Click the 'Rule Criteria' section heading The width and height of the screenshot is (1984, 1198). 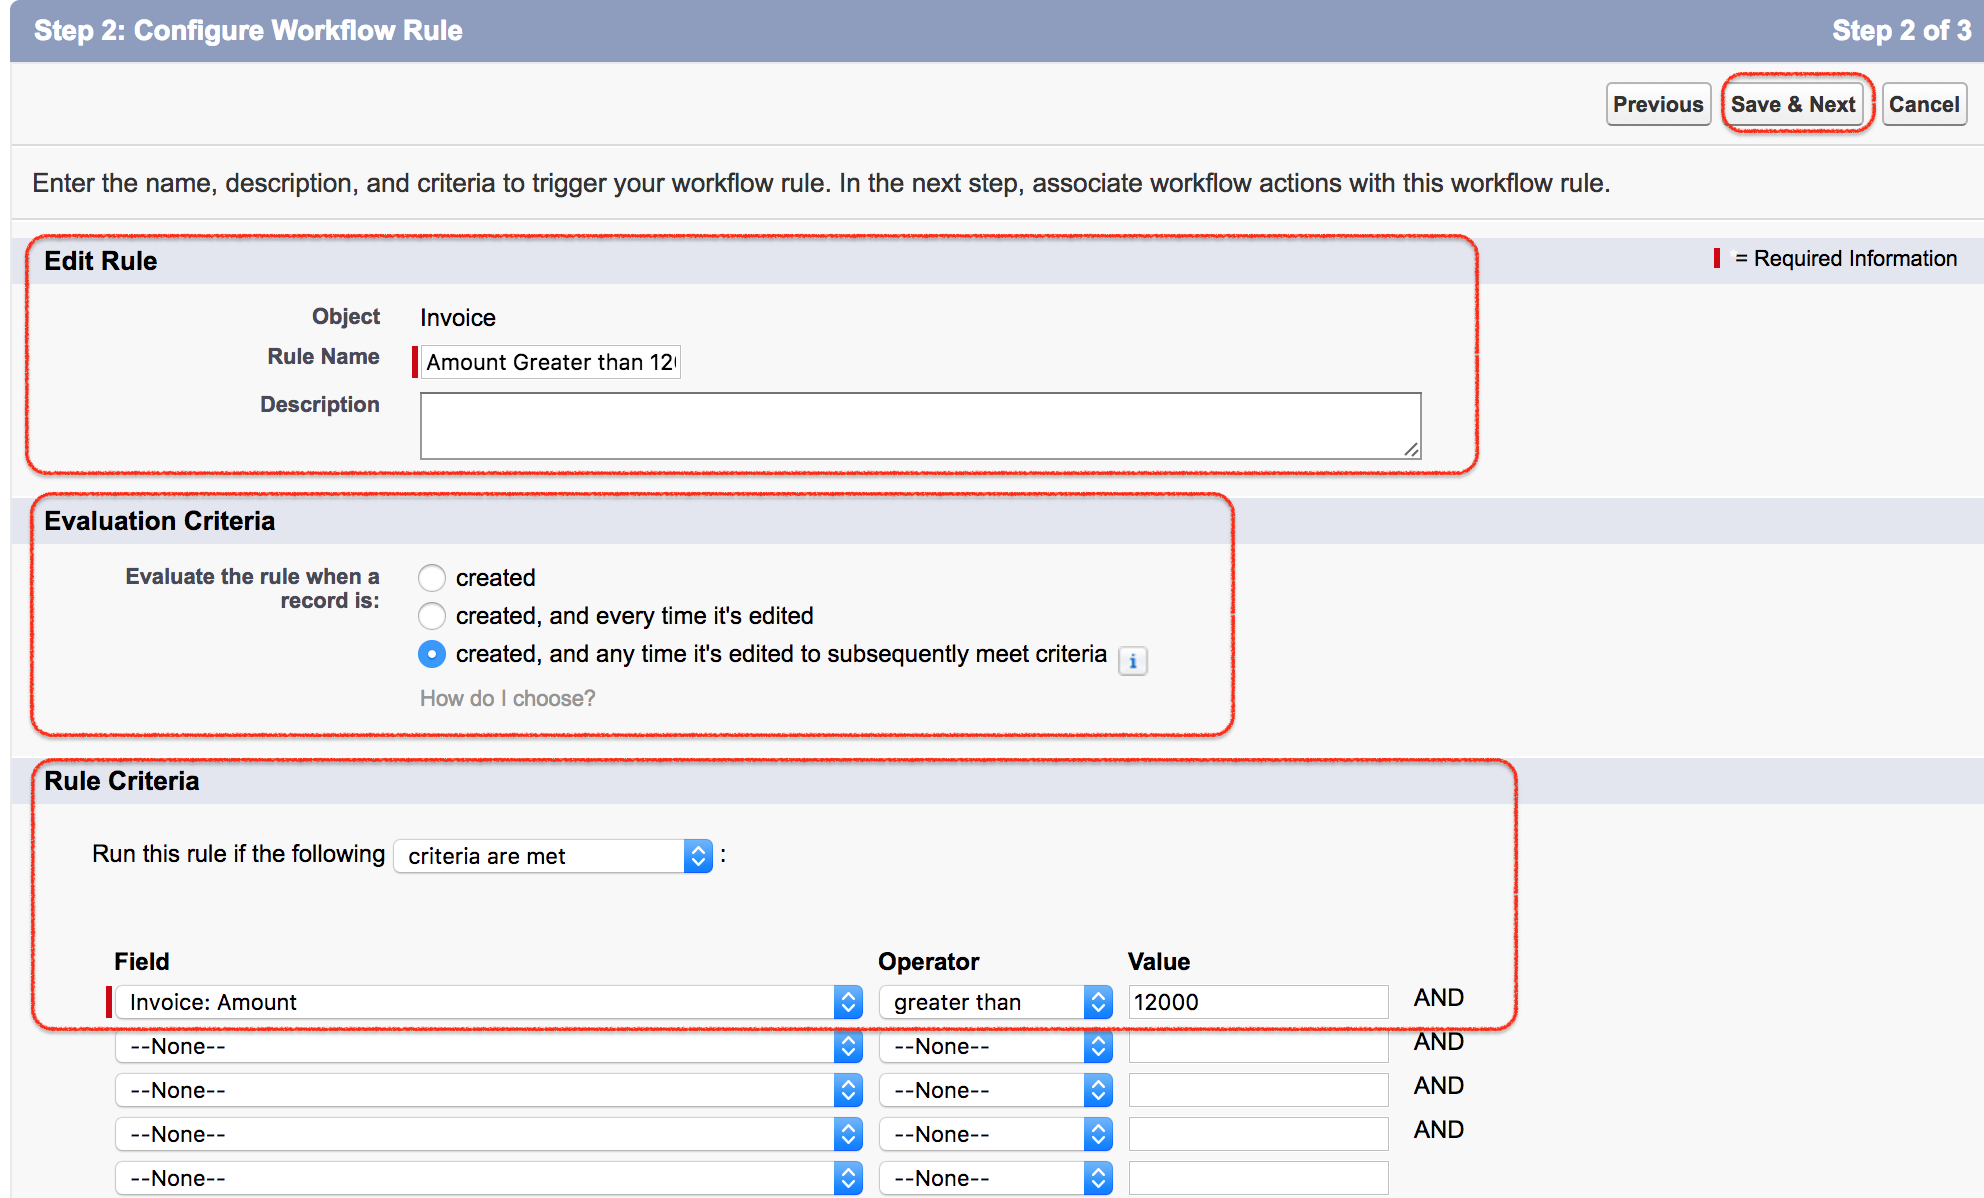click(122, 781)
